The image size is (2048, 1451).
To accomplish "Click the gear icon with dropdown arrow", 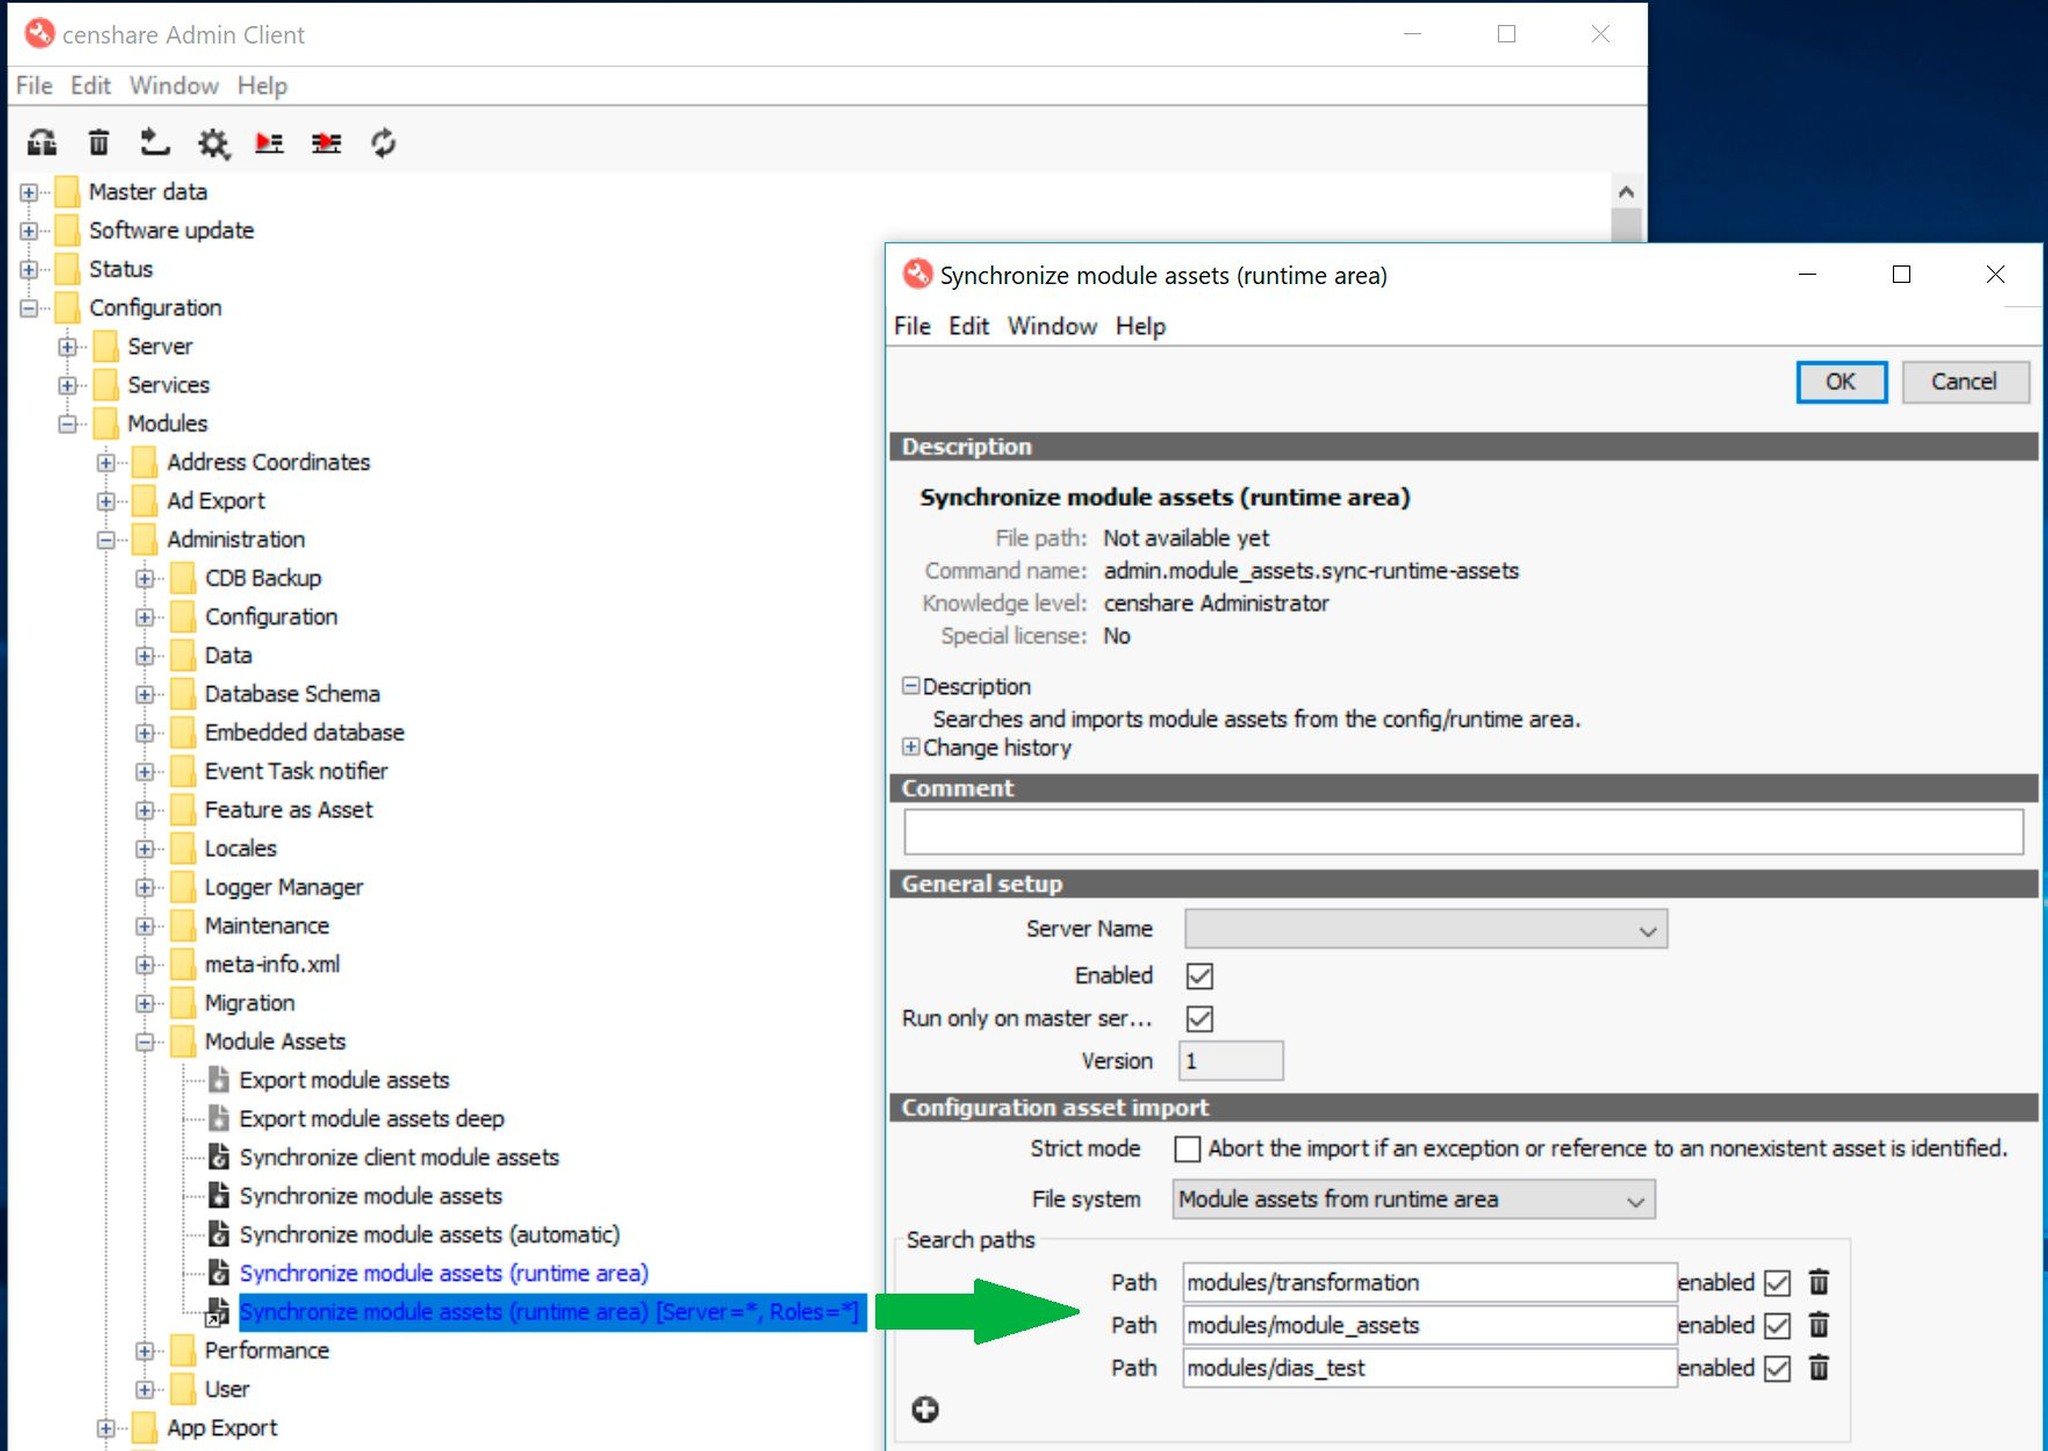I will coord(213,143).
